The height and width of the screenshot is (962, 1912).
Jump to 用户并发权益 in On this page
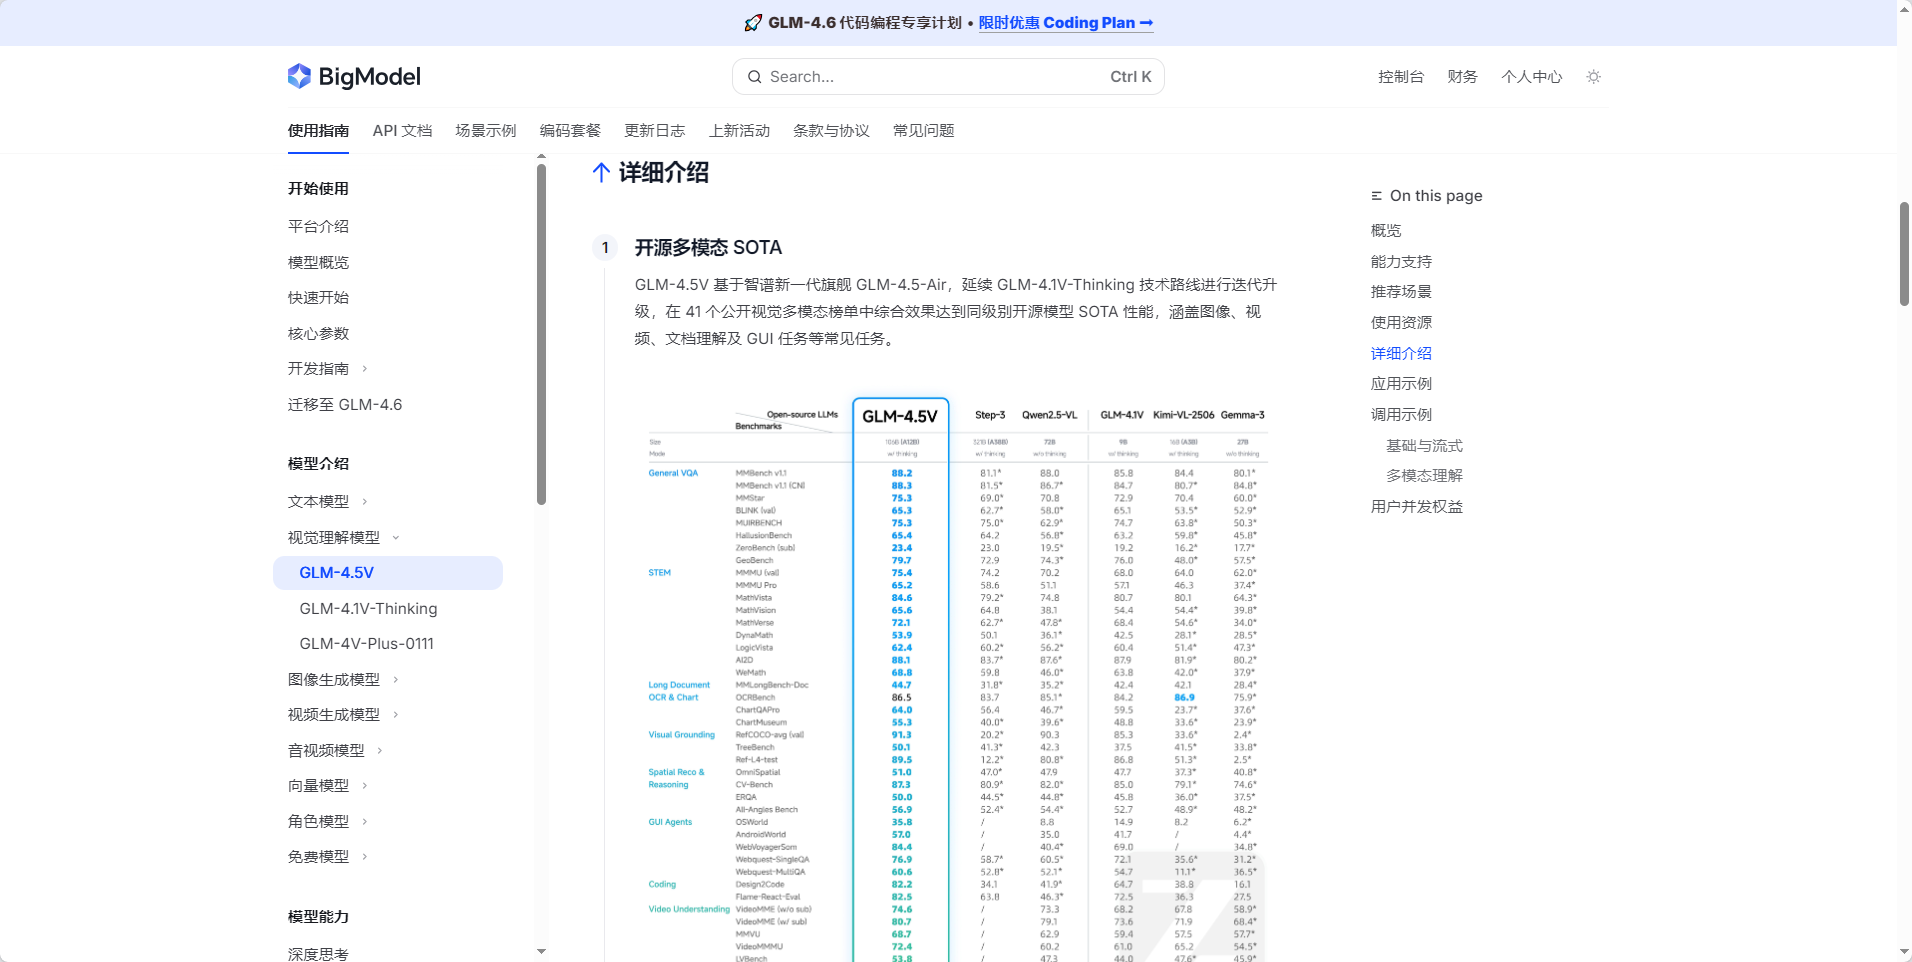[1416, 507]
